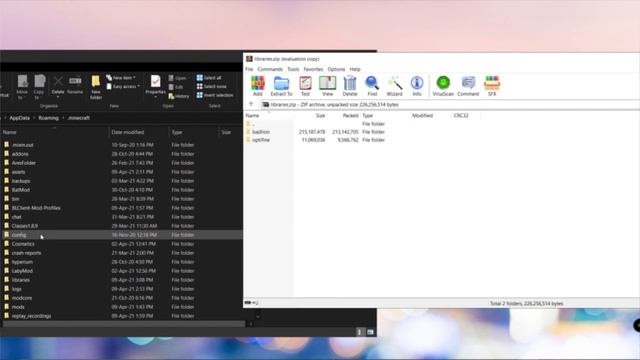Screen dimensions: 640x360
Task: Click the WinRAR archive path address field
Action: tap(450, 104)
